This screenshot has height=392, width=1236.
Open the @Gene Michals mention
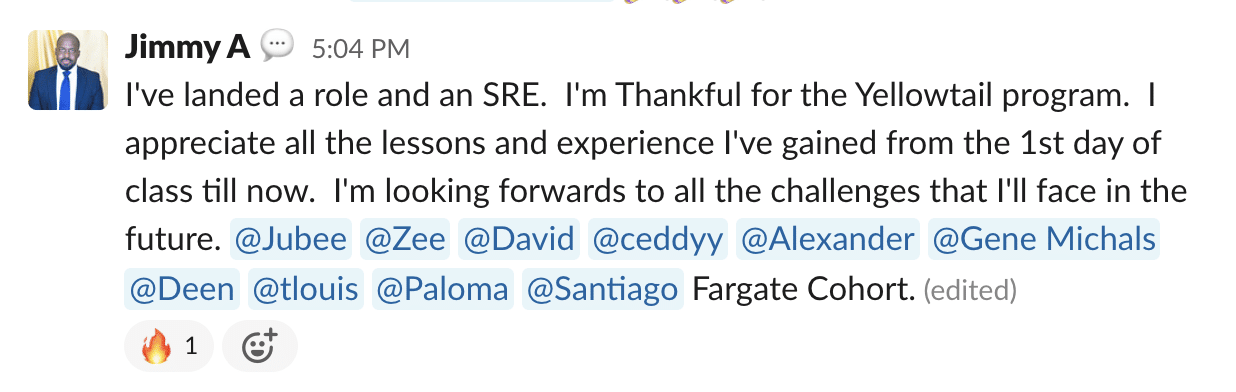[x=1043, y=240]
